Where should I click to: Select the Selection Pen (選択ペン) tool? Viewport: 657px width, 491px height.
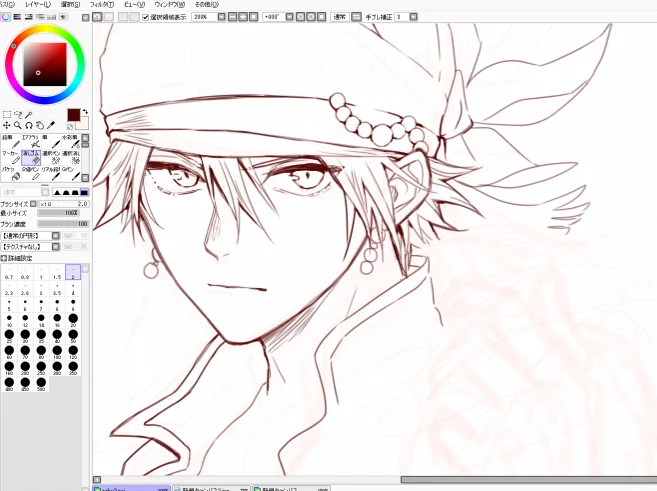click(x=51, y=158)
